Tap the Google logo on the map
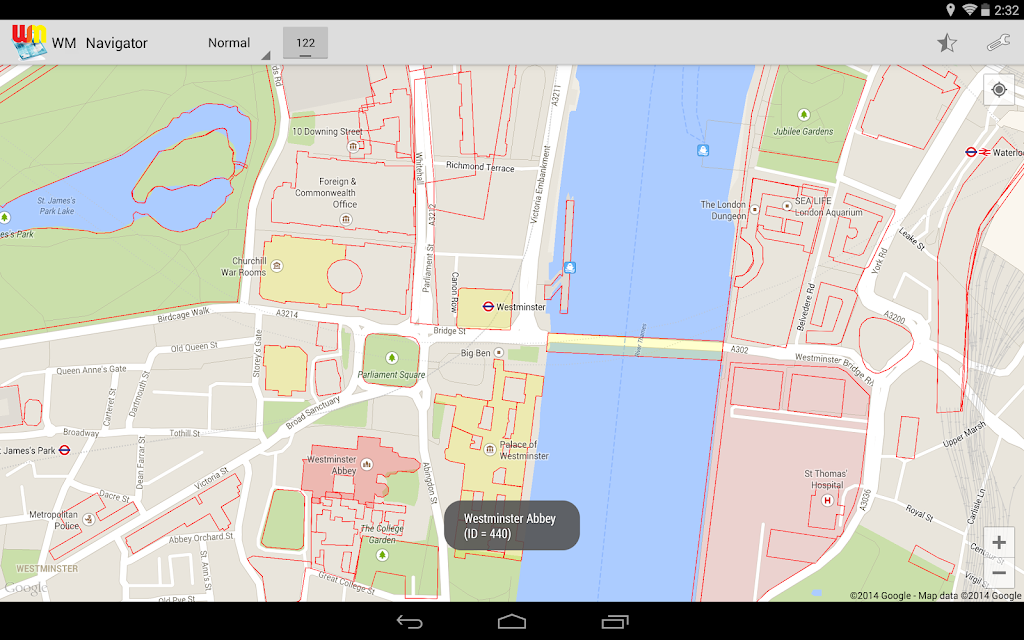Viewport: 1024px width, 640px height. [26, 588]
